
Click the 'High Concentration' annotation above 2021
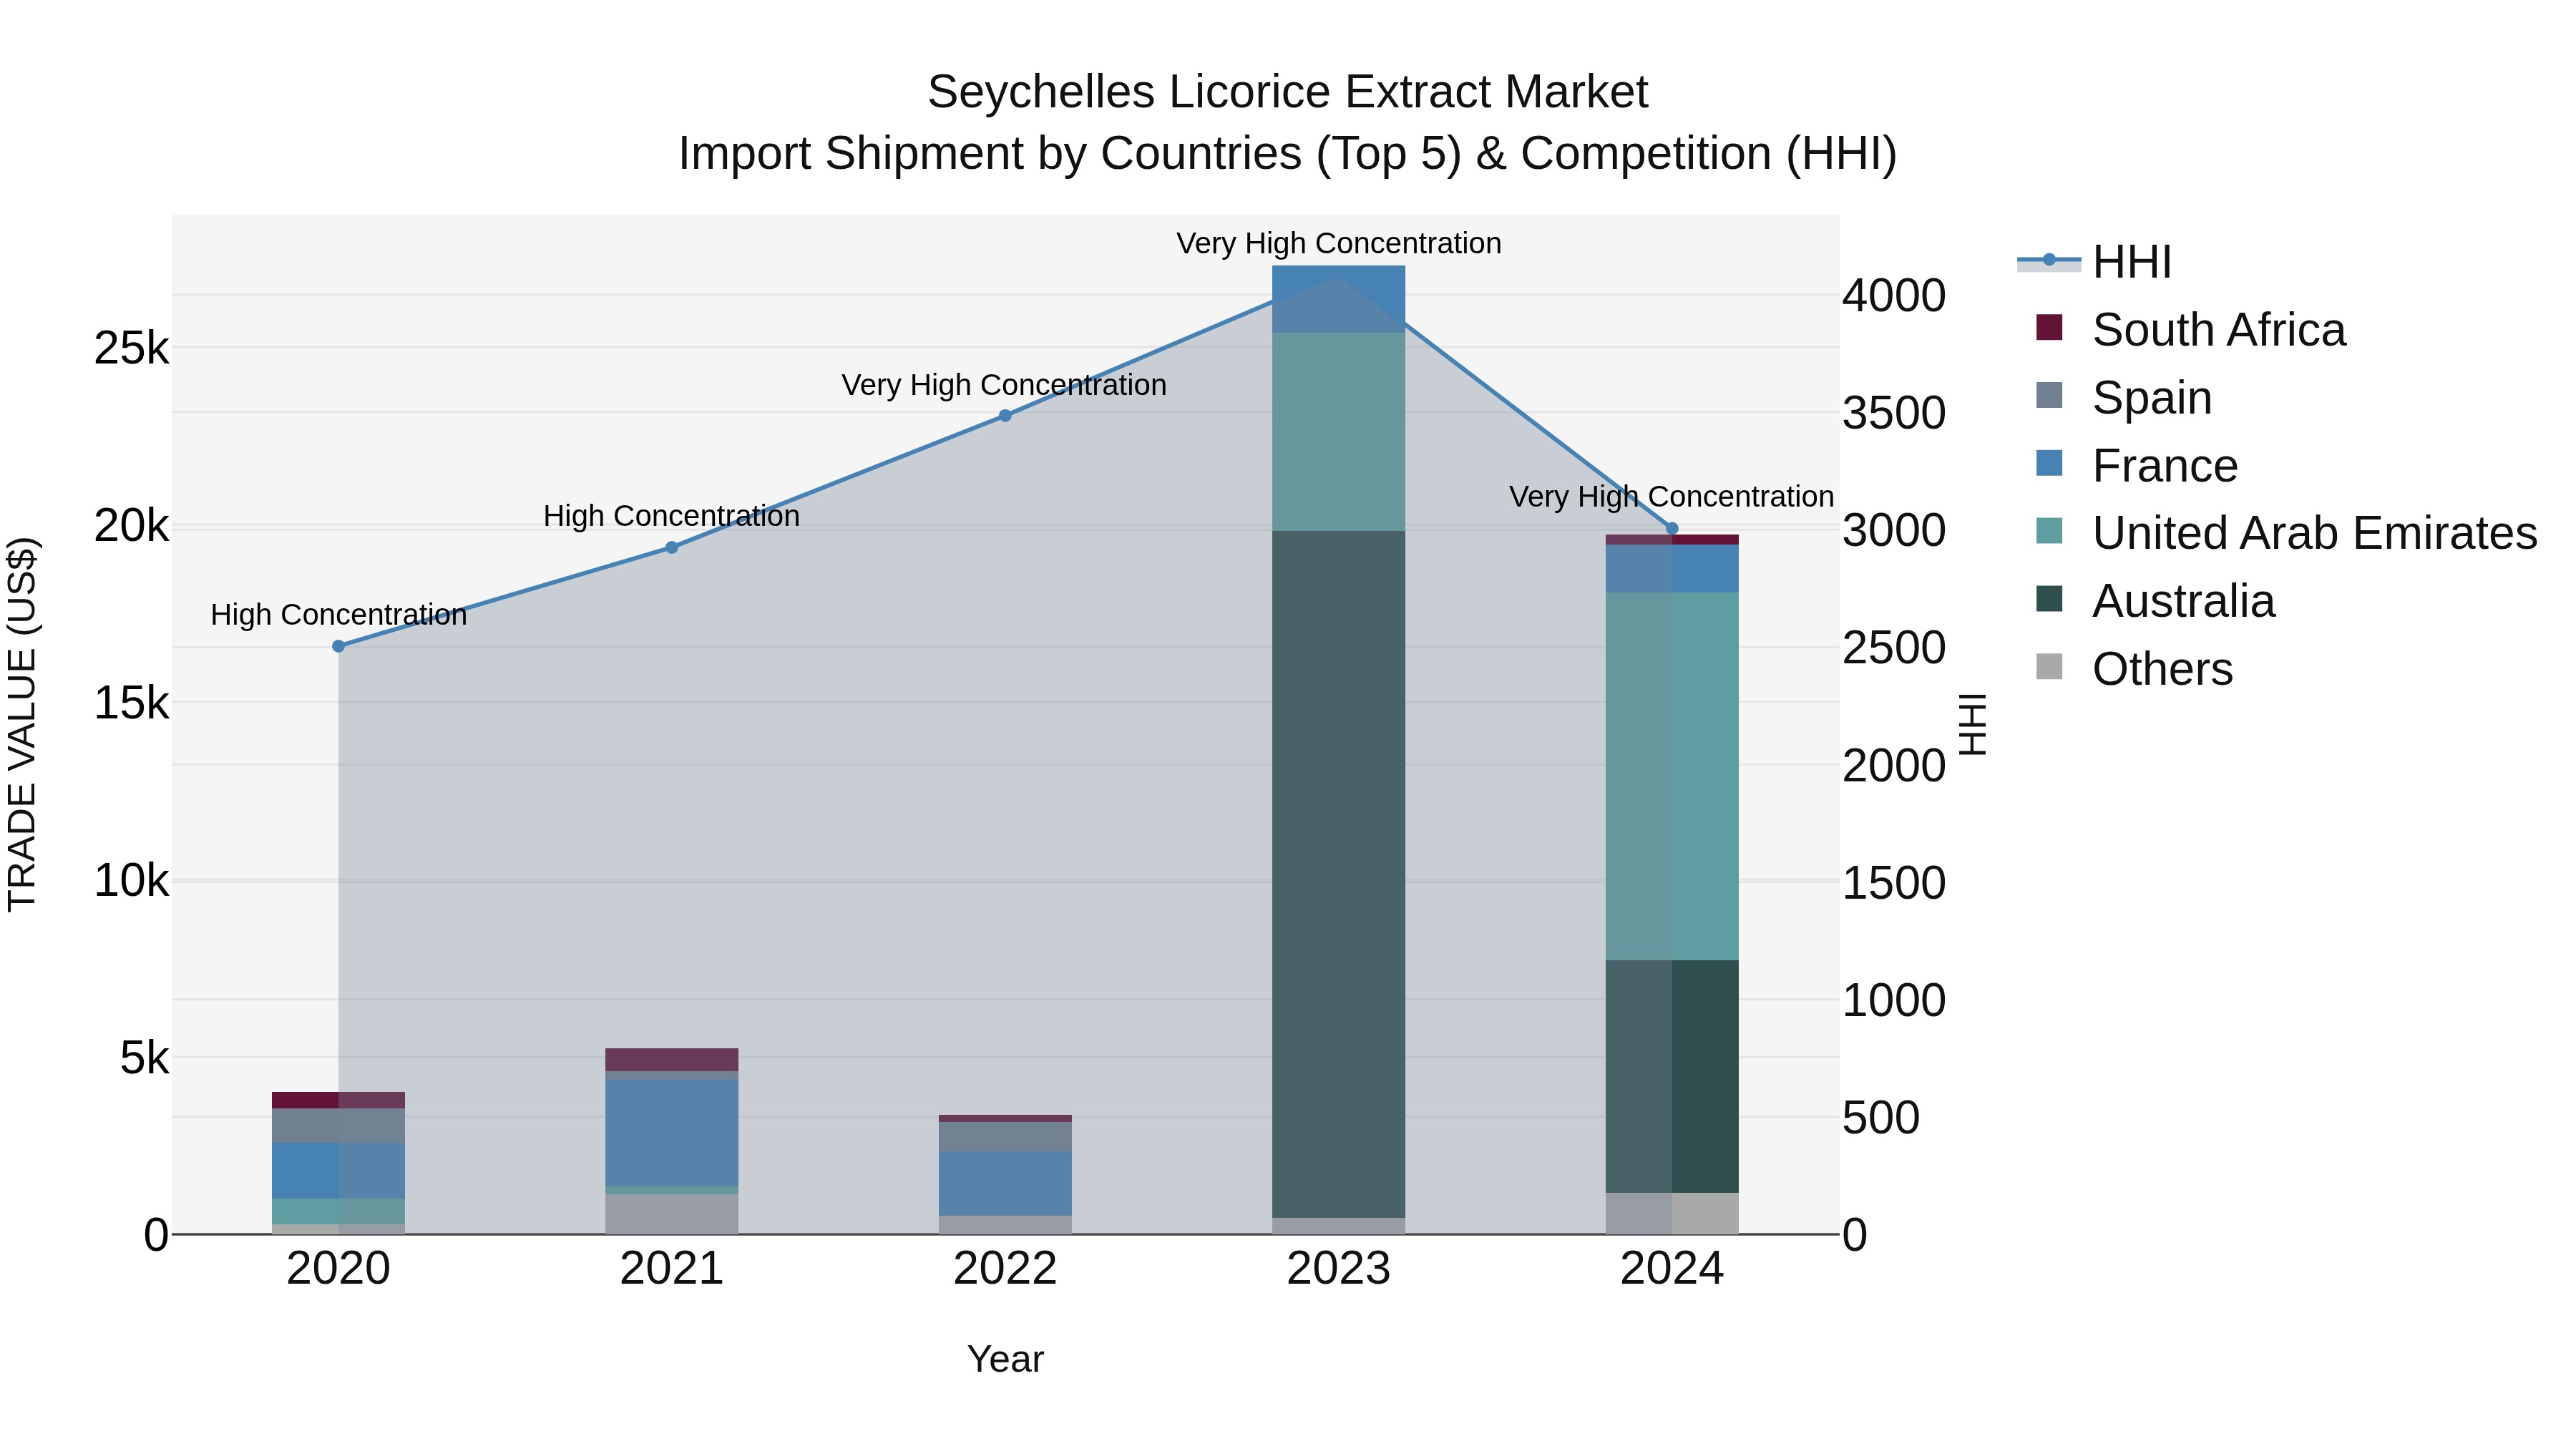(672, 517)
